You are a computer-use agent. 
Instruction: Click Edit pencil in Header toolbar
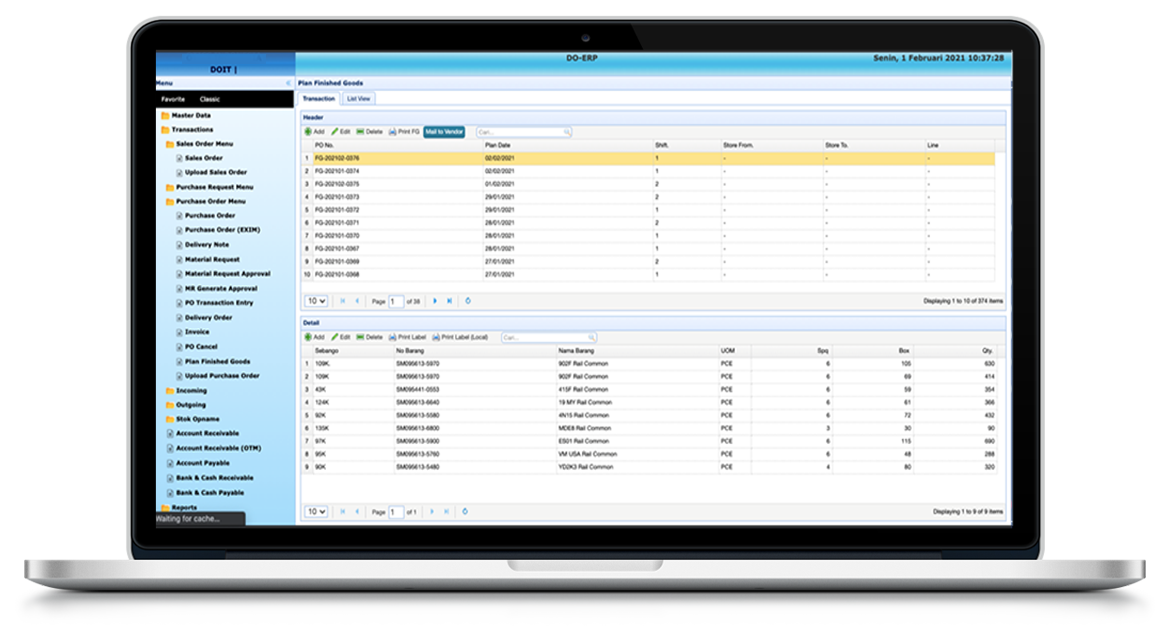(x=335, y=132)
